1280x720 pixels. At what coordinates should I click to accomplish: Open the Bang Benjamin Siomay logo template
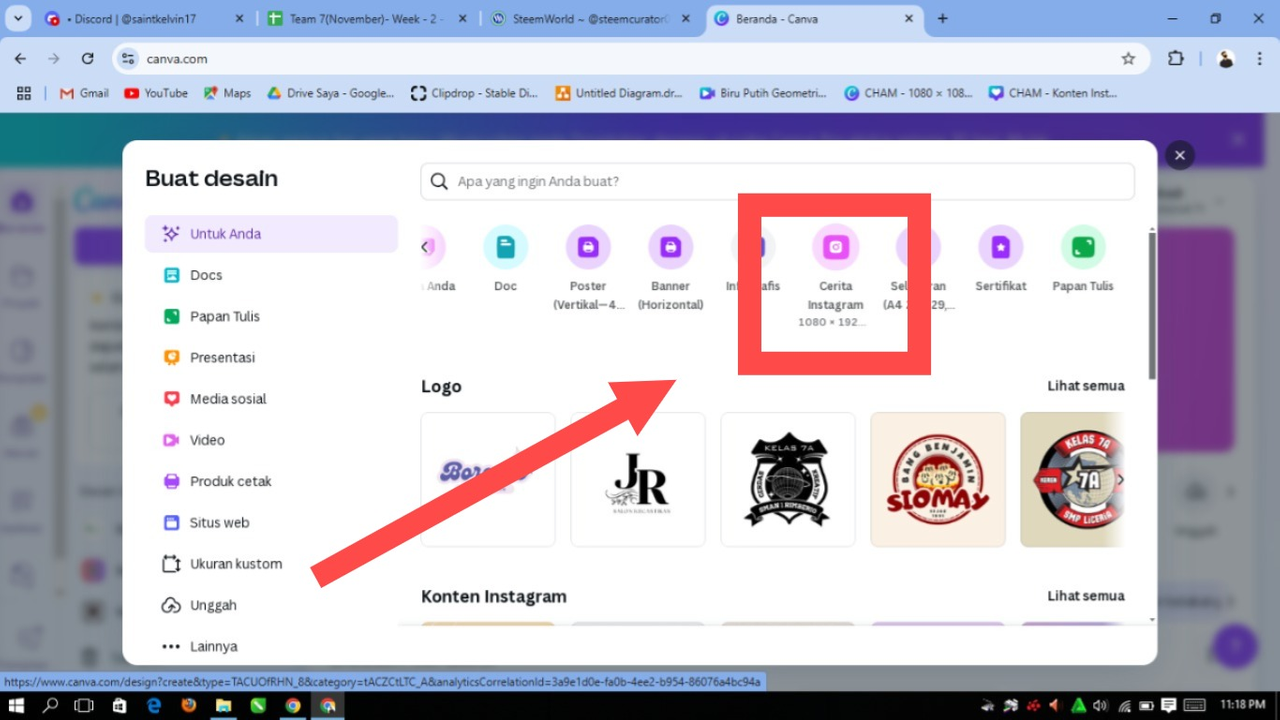click(938, 480)
